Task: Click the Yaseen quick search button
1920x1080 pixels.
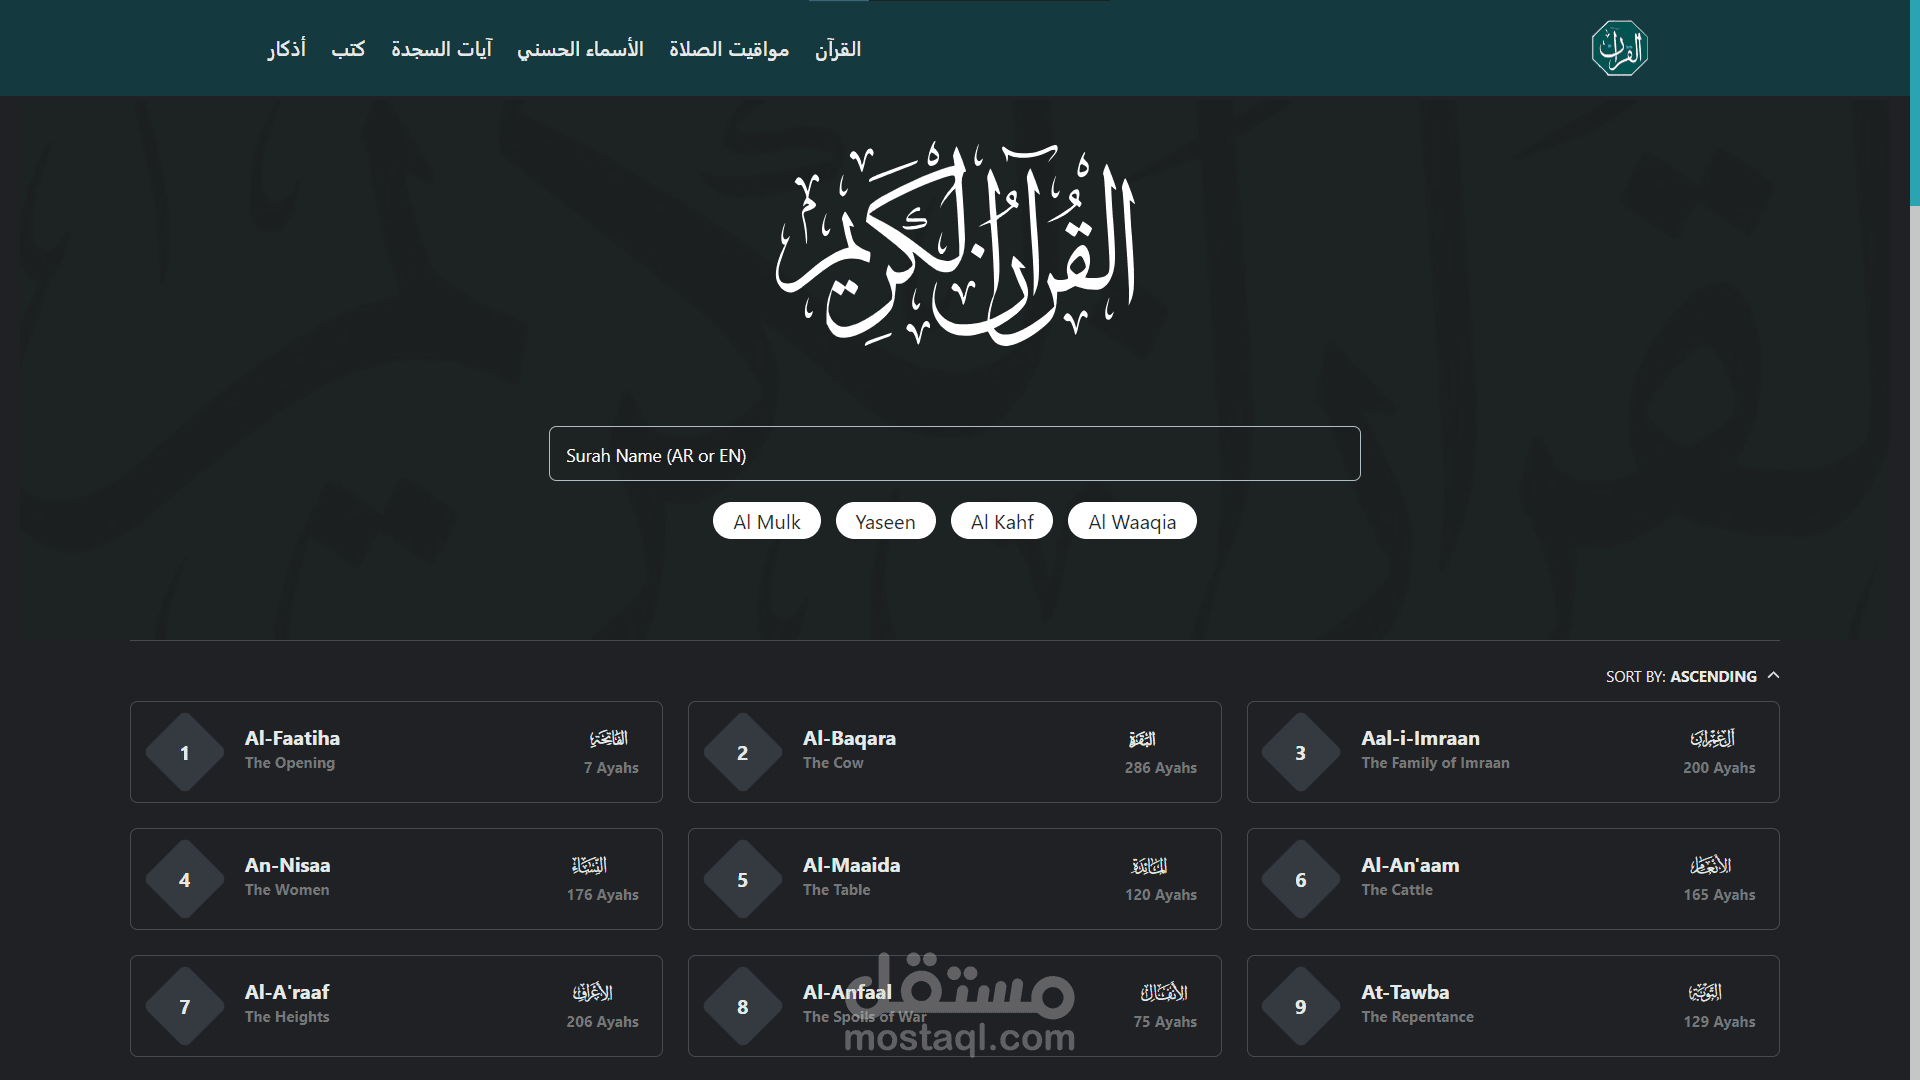Action: pos(885,521)
